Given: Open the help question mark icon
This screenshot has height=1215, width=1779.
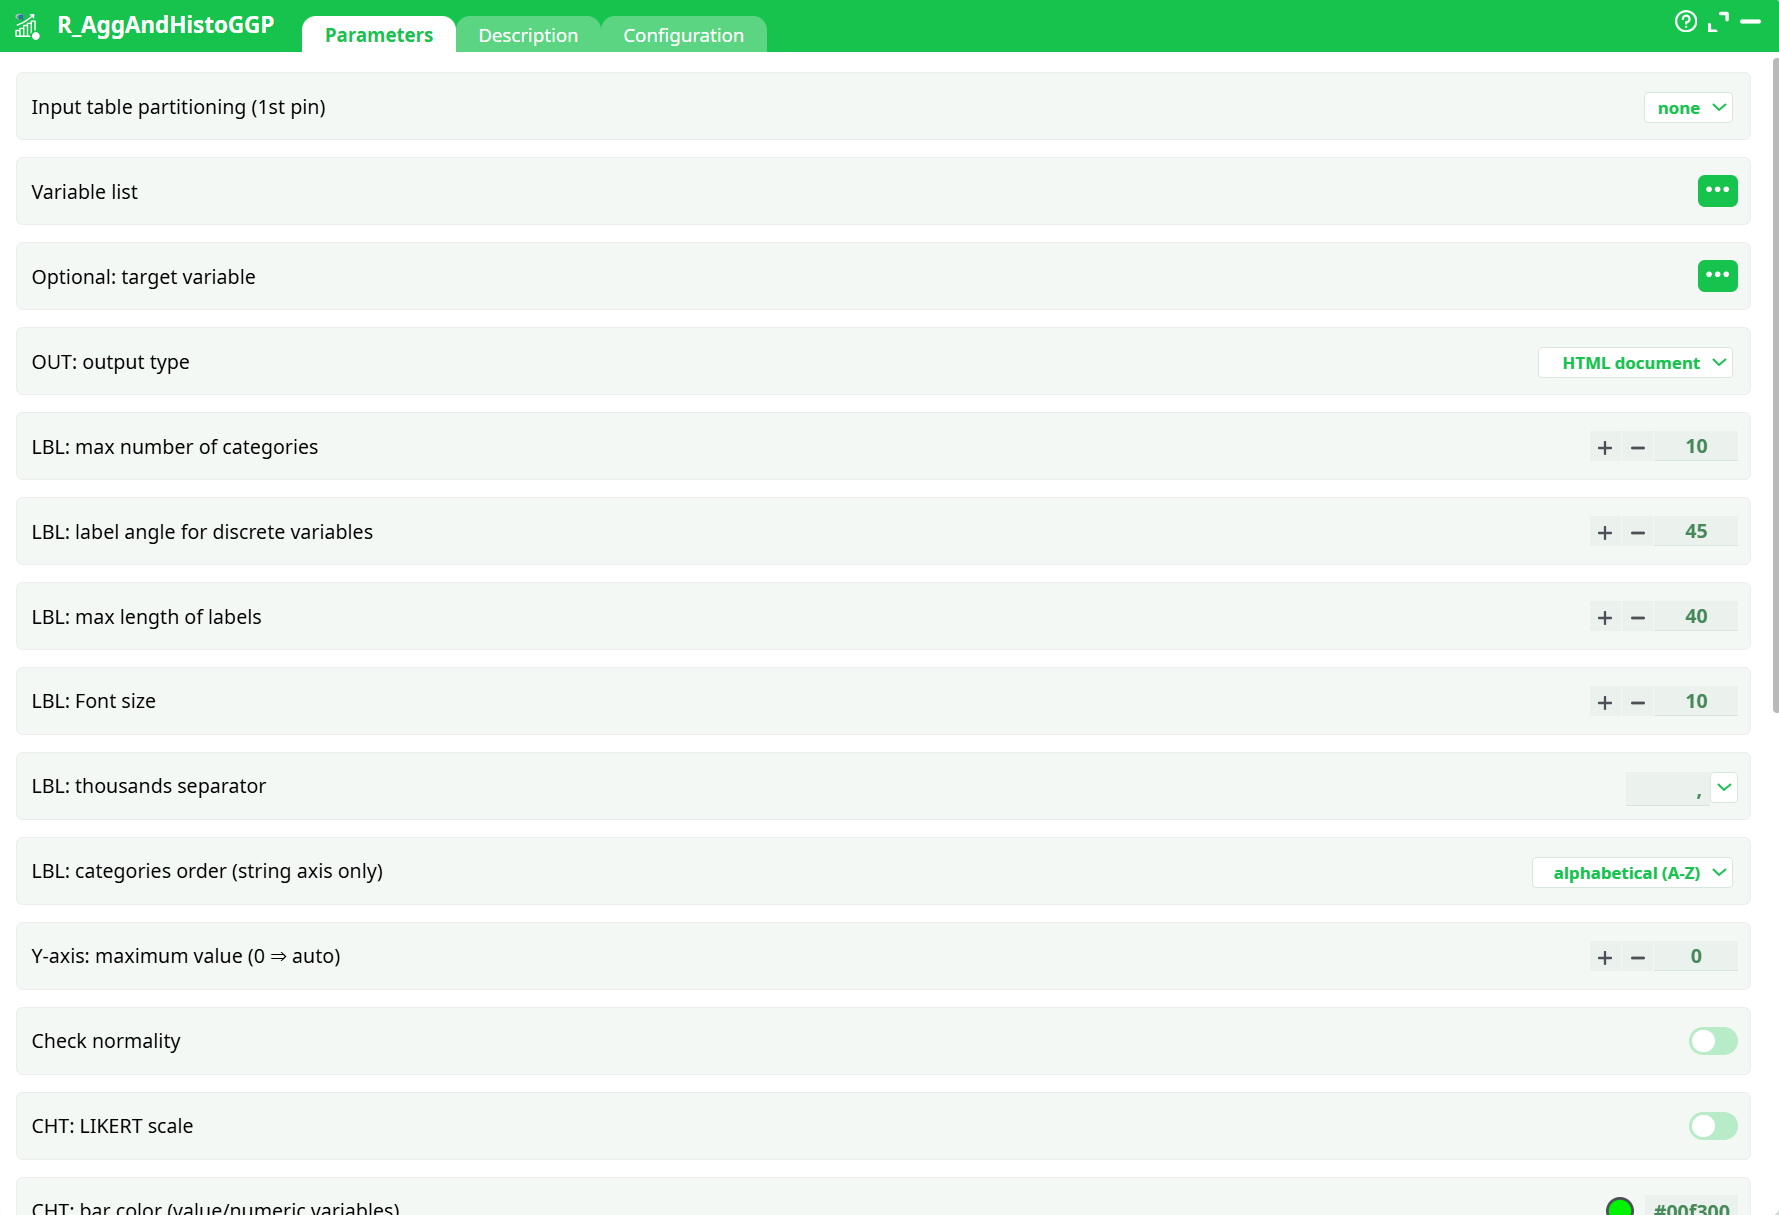Looking at the screenshot, I should point(1686,21).
